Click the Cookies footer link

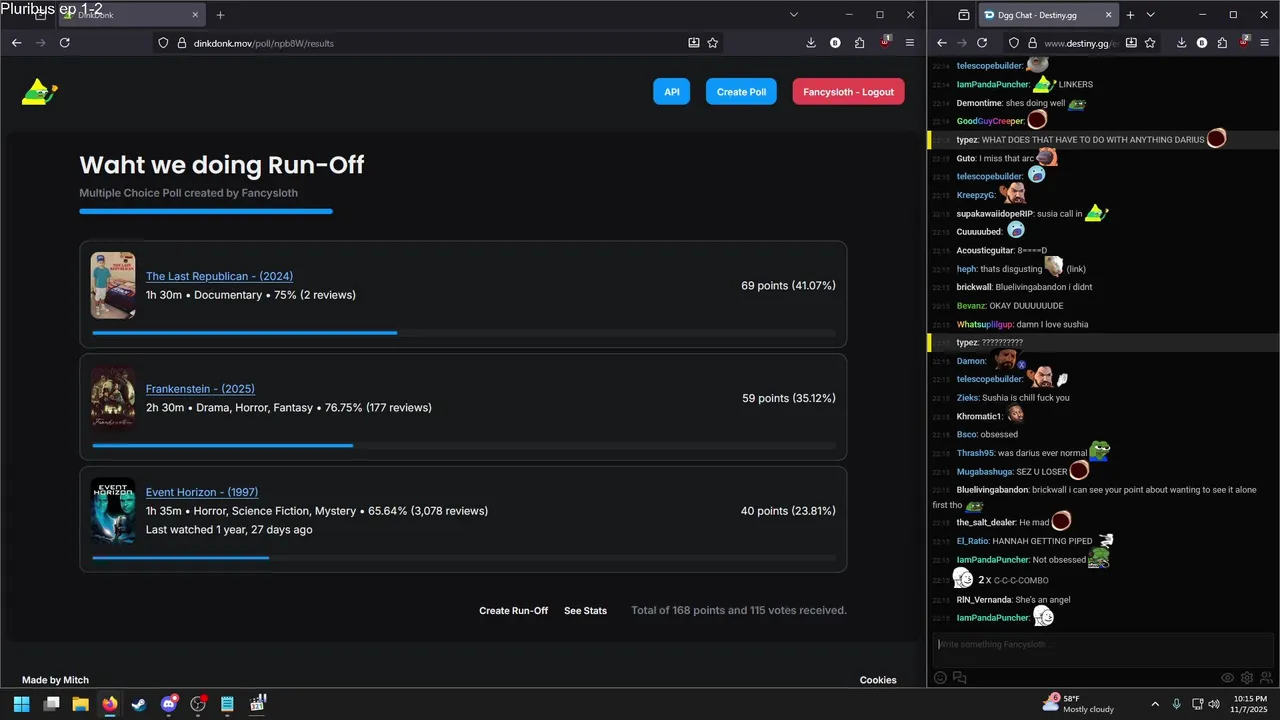pyautogui.click(x=878, y=680)
